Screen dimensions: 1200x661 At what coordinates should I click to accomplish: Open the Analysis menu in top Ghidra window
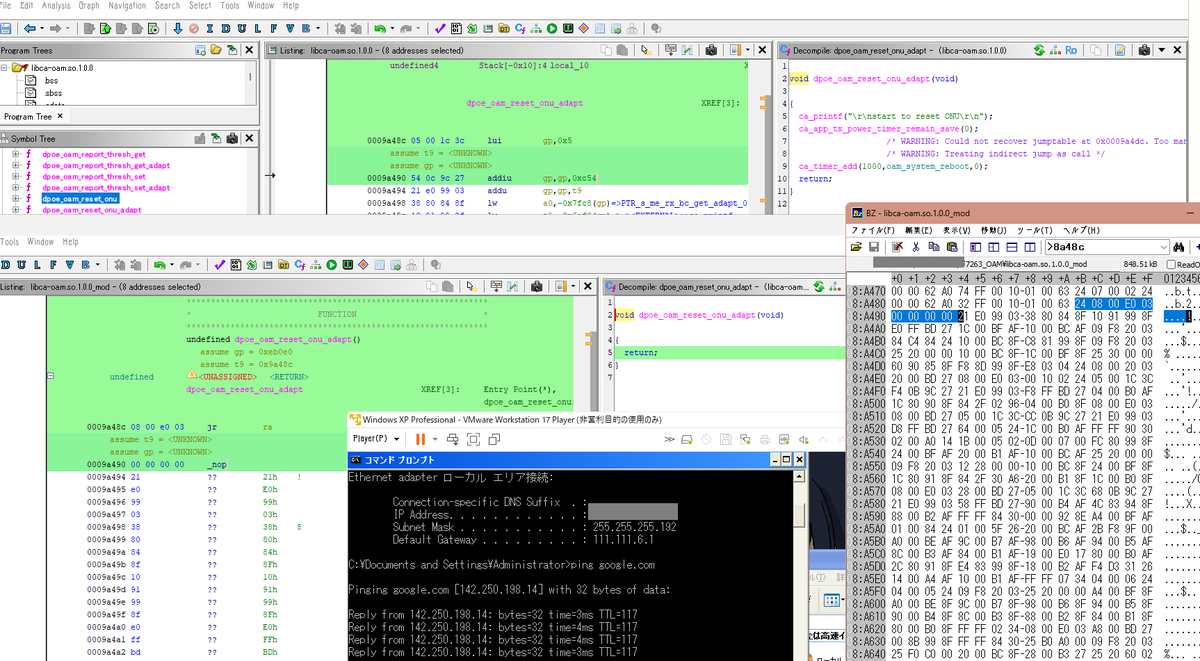56,6
